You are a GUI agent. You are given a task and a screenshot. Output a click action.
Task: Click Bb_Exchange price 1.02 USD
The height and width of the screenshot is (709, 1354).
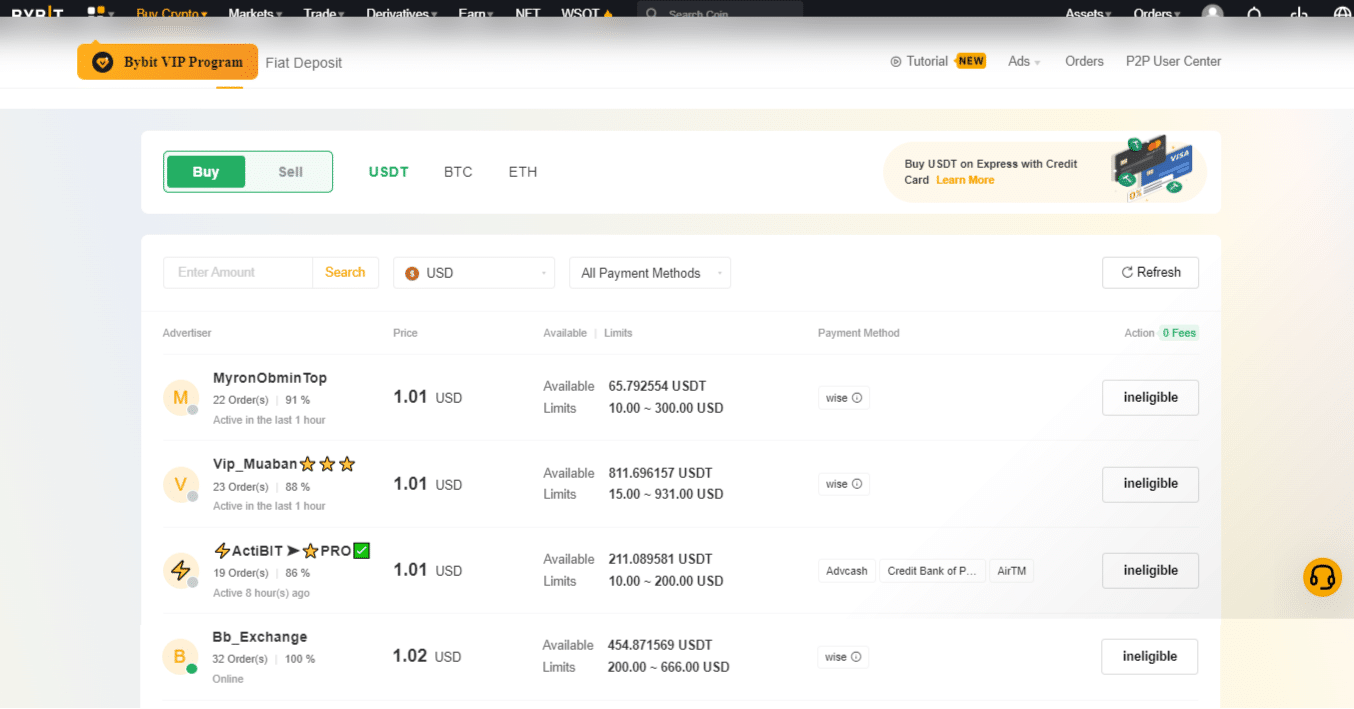[427, 656]
